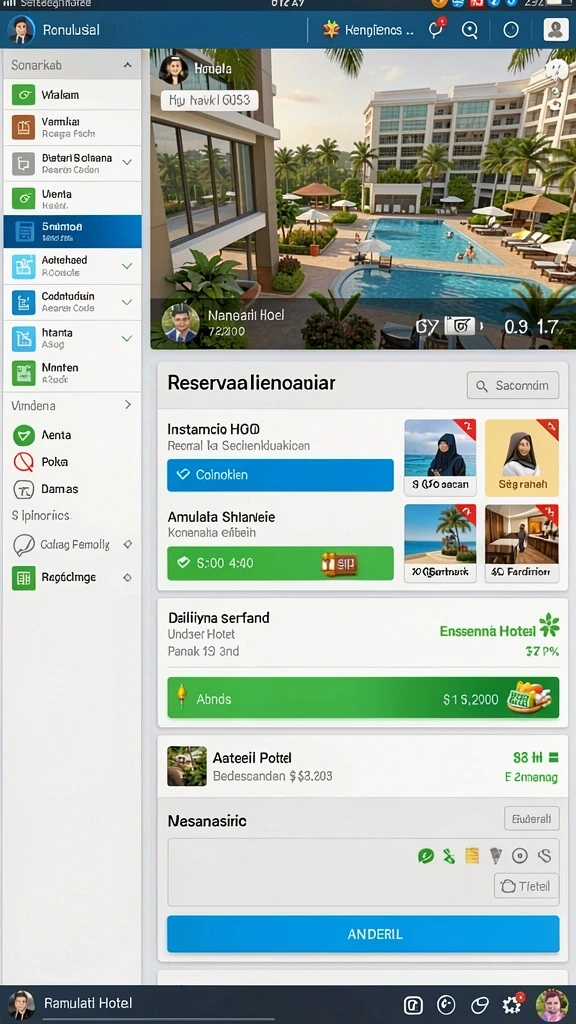Click the green Abnds $15,2000 bar
This screenshot has width=576, height=1024.
(x=363, y=698)
